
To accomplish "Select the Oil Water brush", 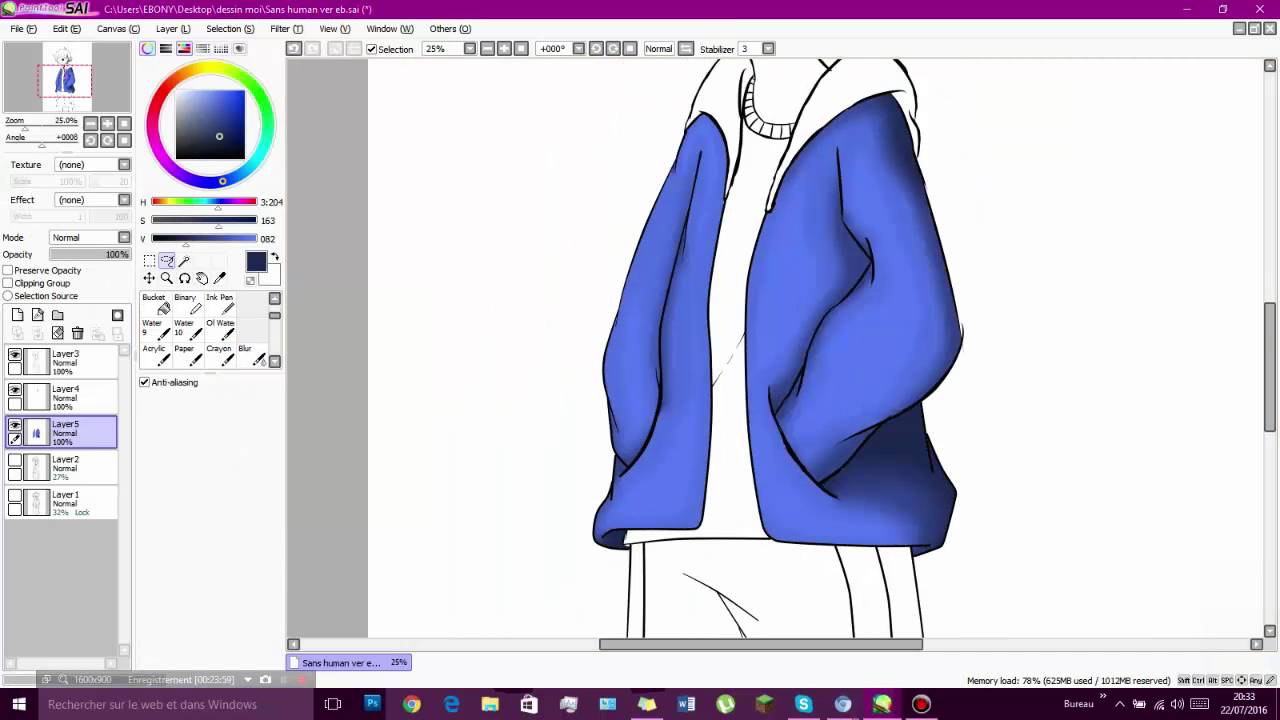I will pyautogui.click(x=219, y=330).
